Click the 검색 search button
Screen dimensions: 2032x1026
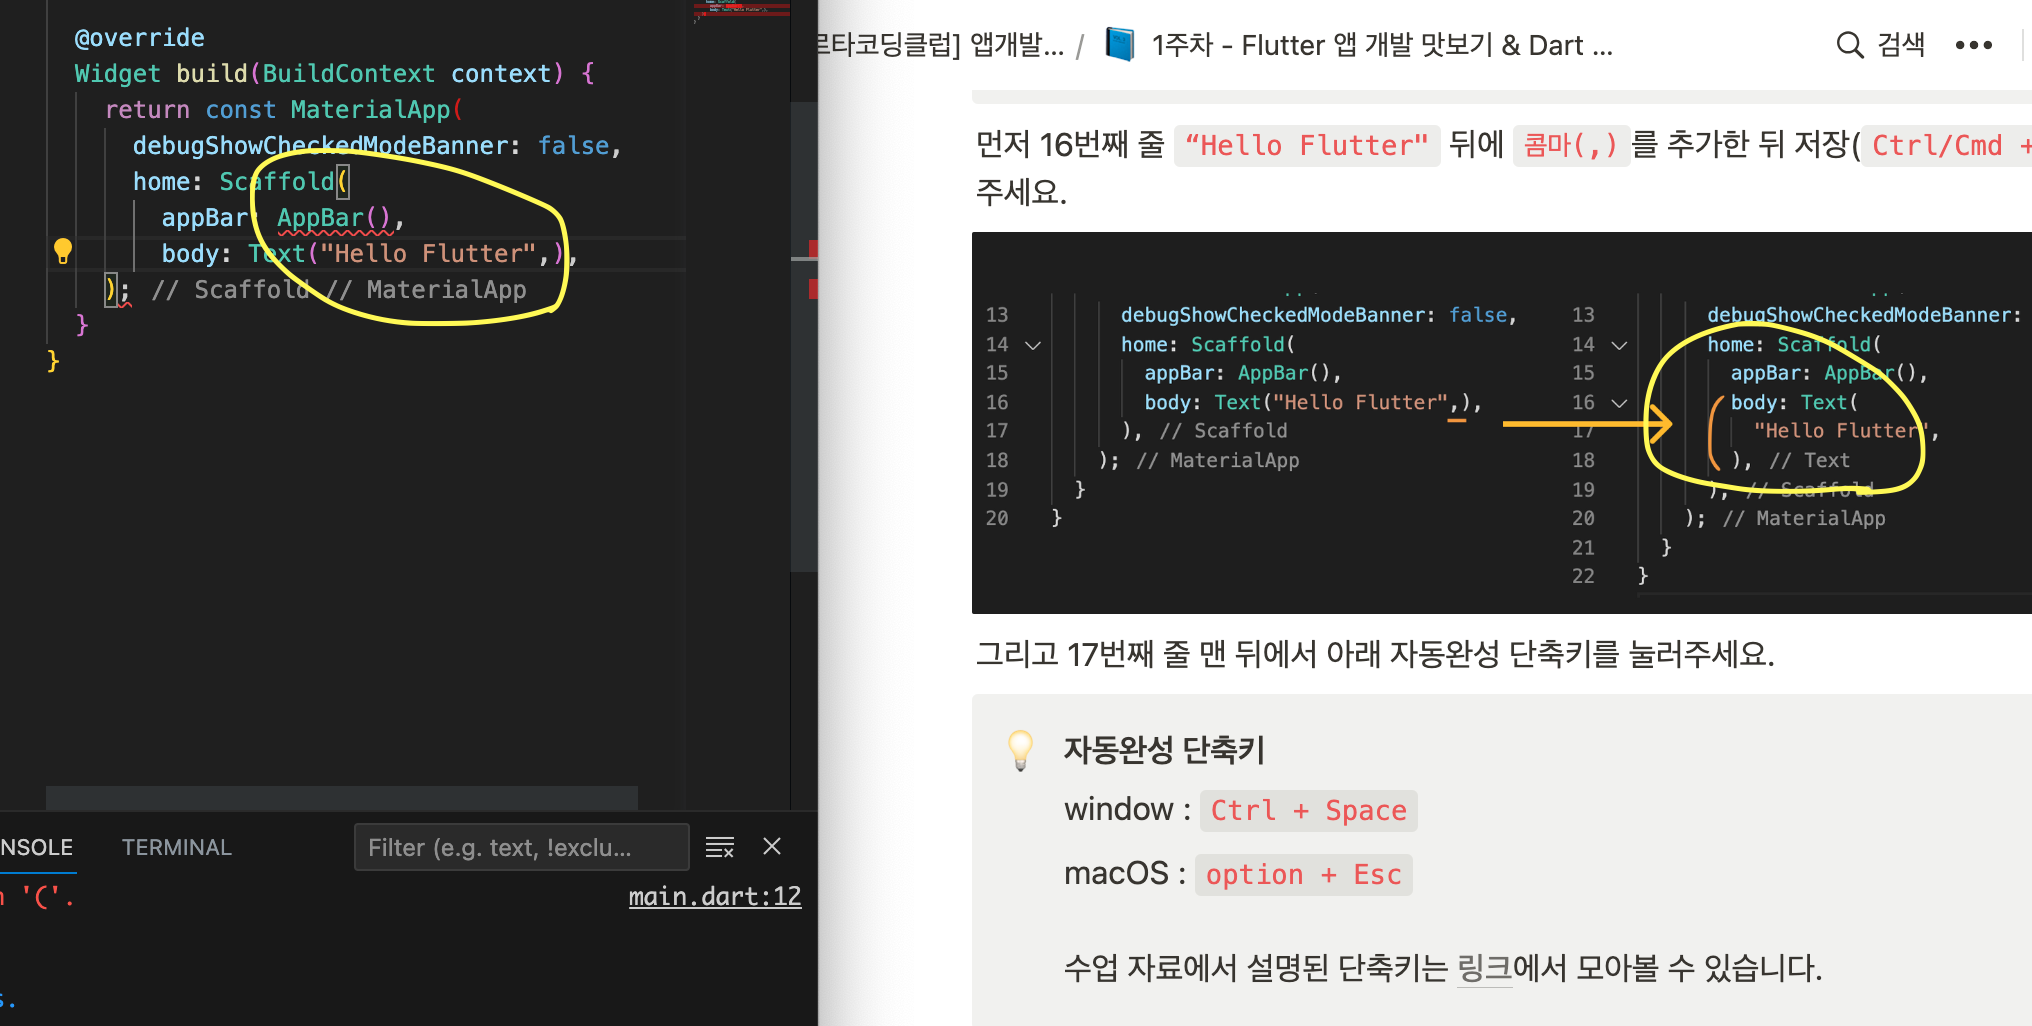click(x=1881, y=45)
